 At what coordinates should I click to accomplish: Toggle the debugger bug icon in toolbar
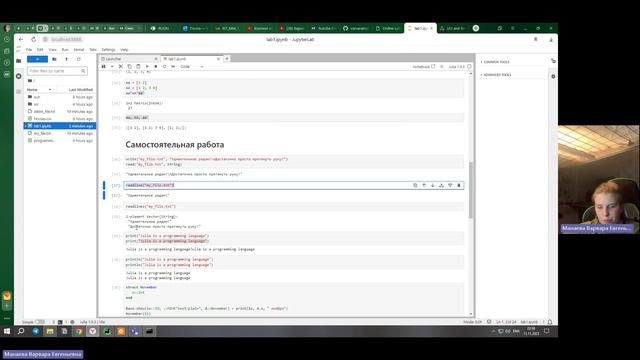pyautogui.click(x=442, y=67)
